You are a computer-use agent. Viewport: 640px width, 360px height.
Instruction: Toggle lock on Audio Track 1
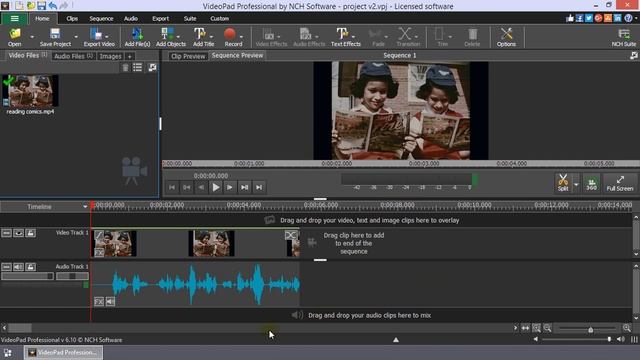click(31, 267)
